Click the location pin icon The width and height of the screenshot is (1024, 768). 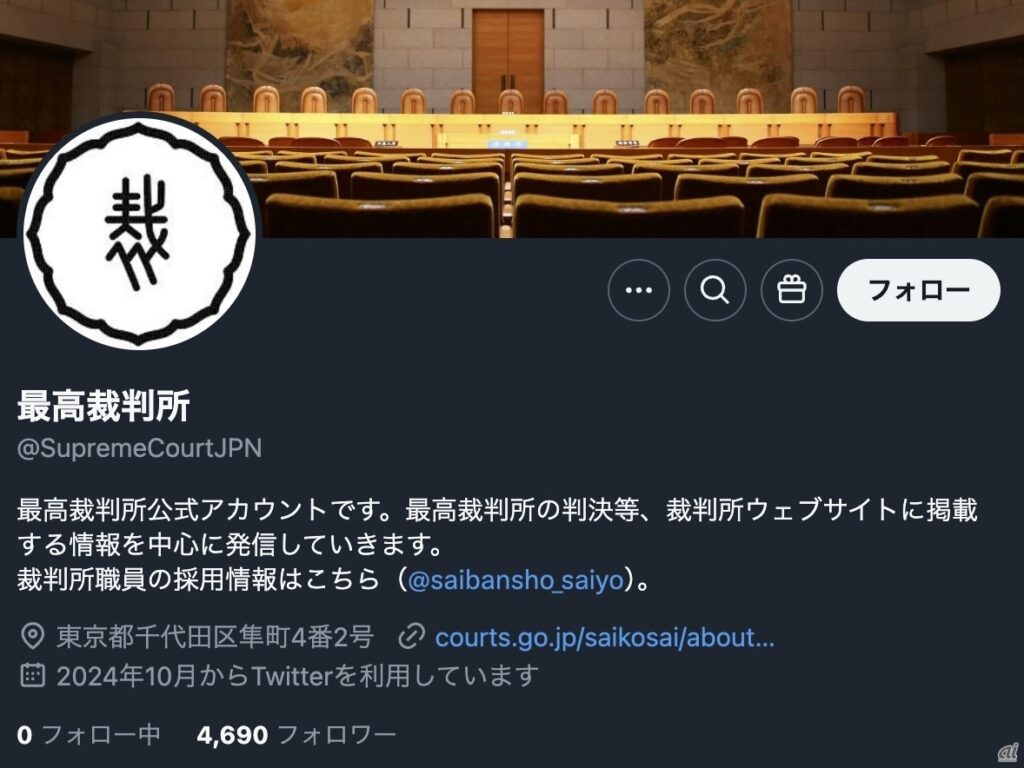tap(33, 636)
